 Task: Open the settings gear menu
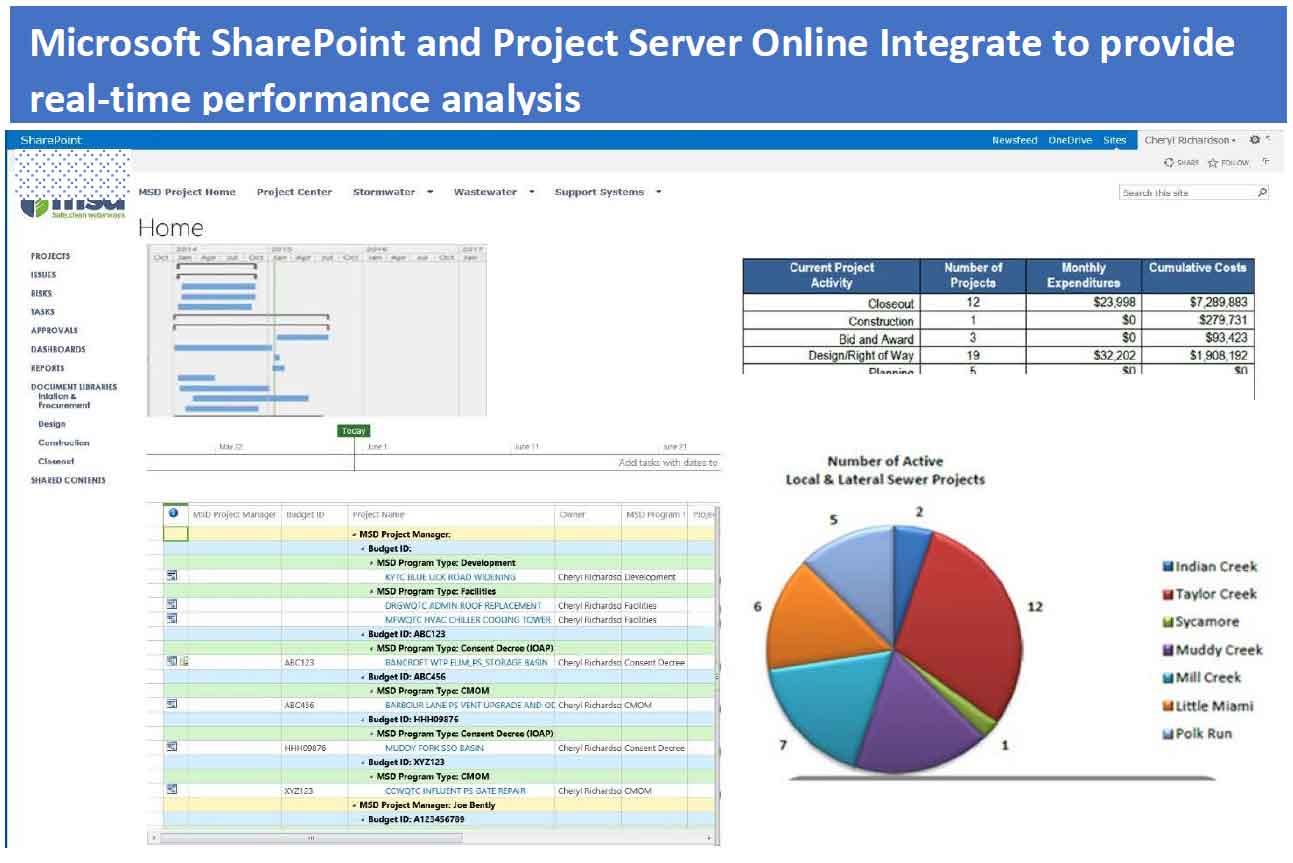tap(1254, 140)
